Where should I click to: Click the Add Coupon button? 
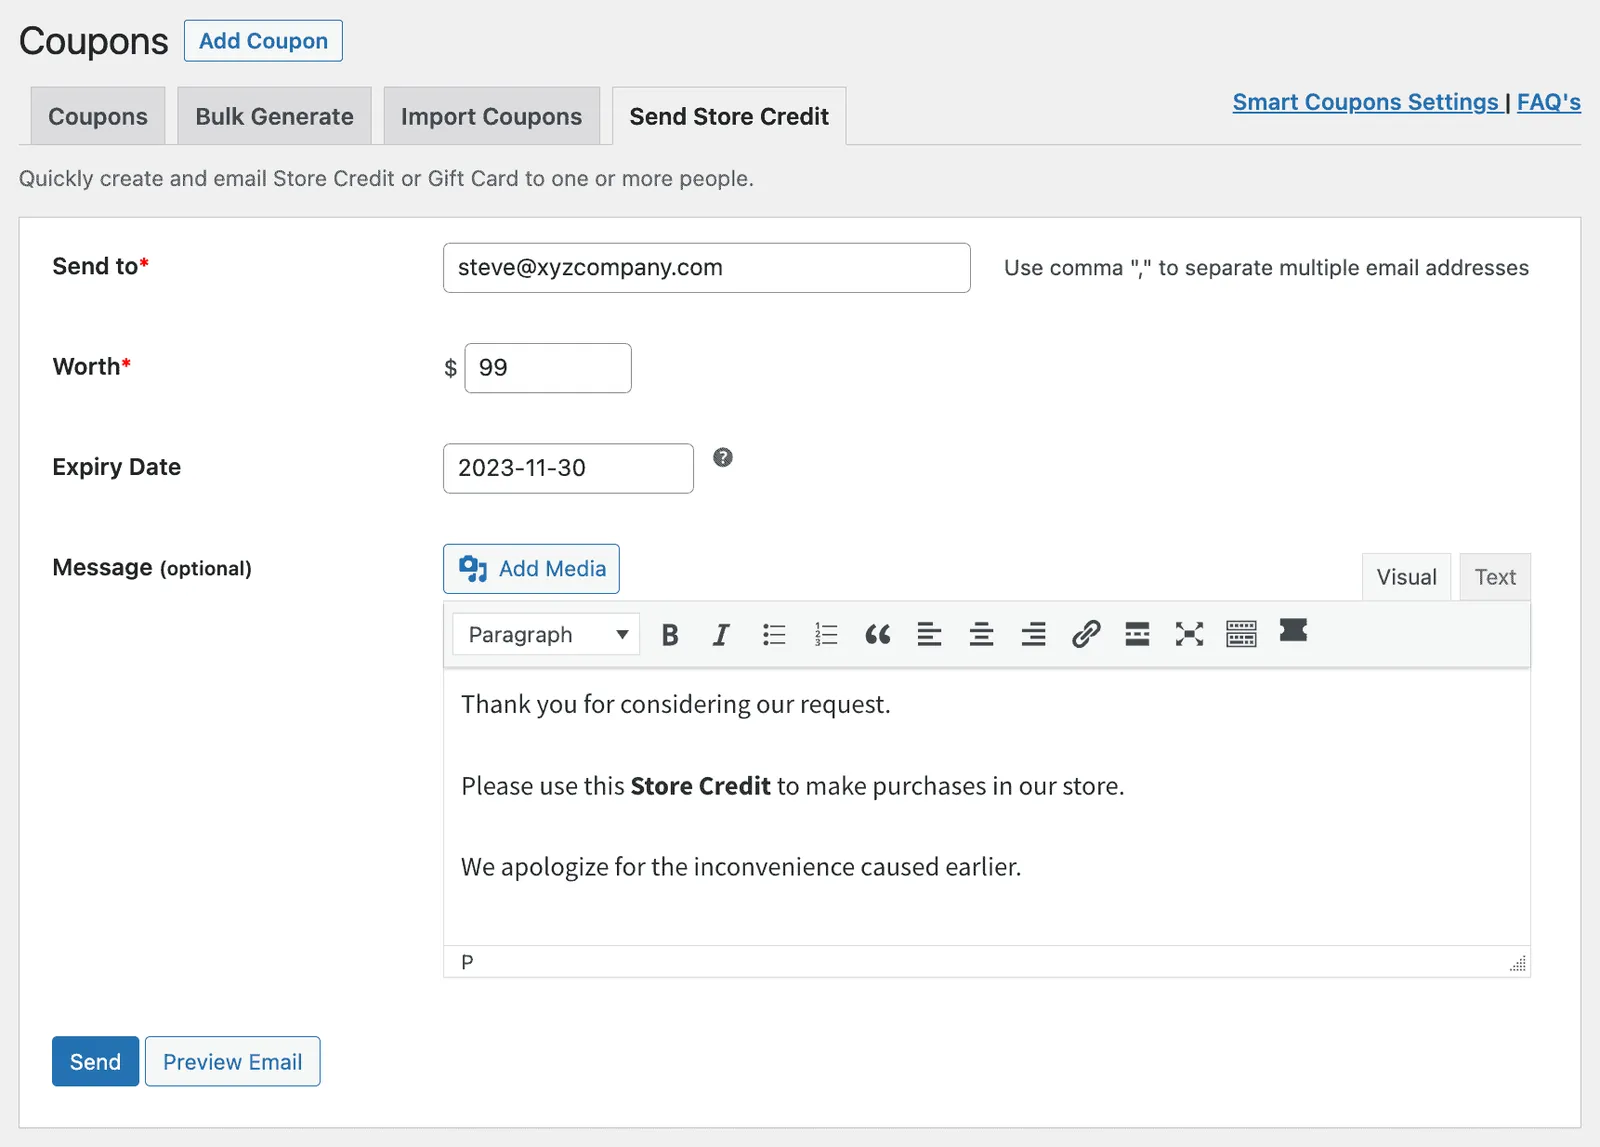[x=263, y=41]
